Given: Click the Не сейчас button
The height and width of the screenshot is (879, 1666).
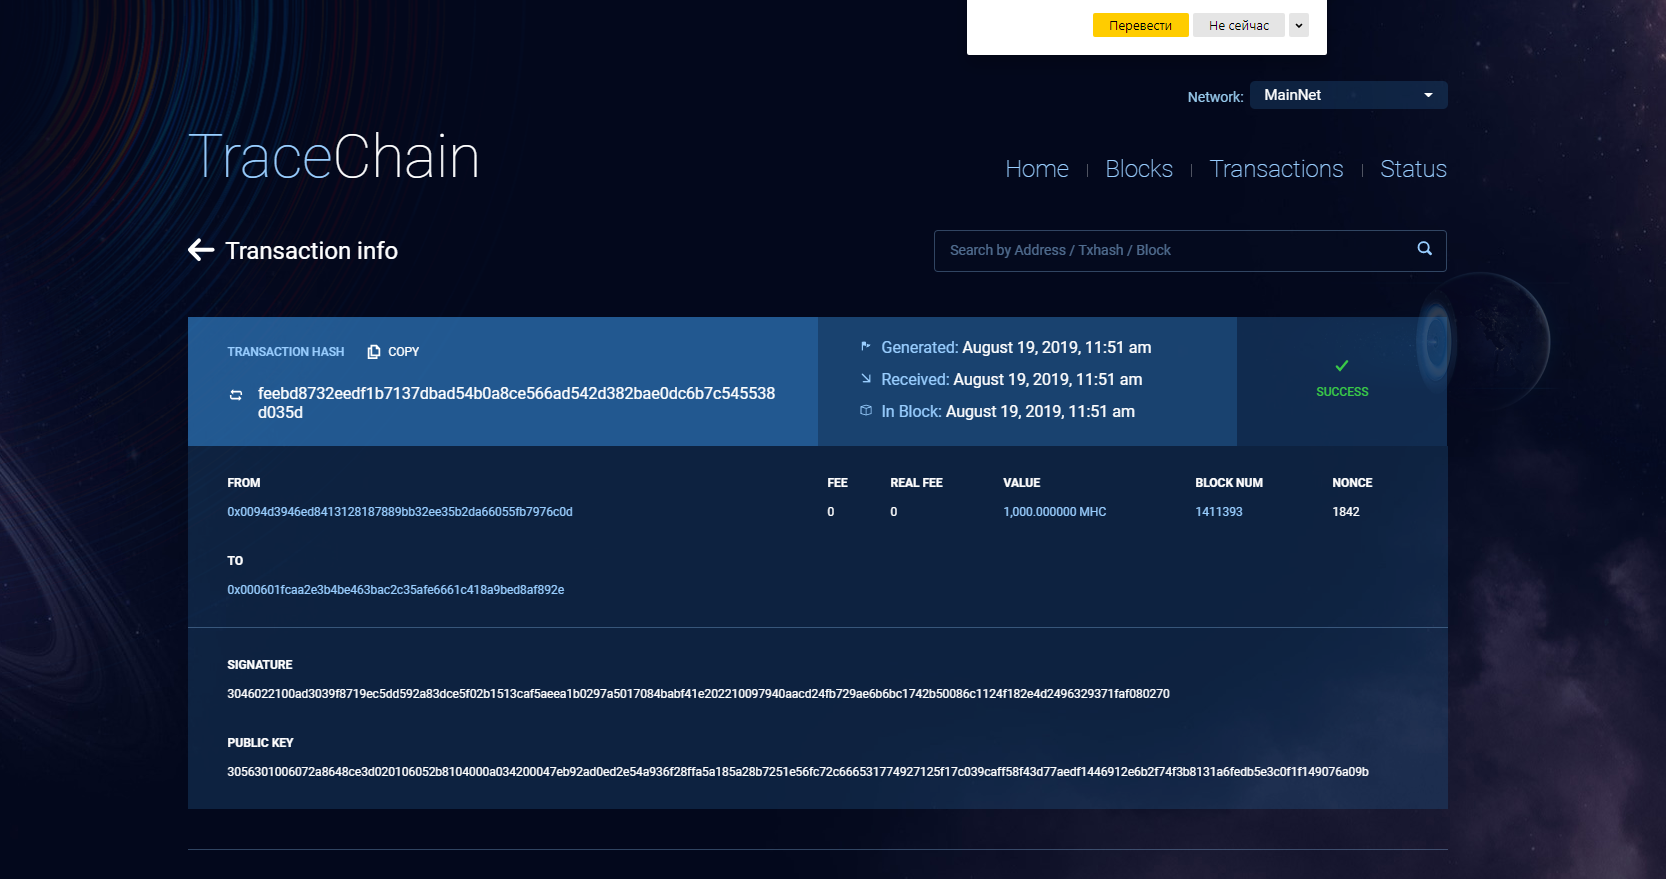Looking at the screenshot, I should coord(1238,26).
